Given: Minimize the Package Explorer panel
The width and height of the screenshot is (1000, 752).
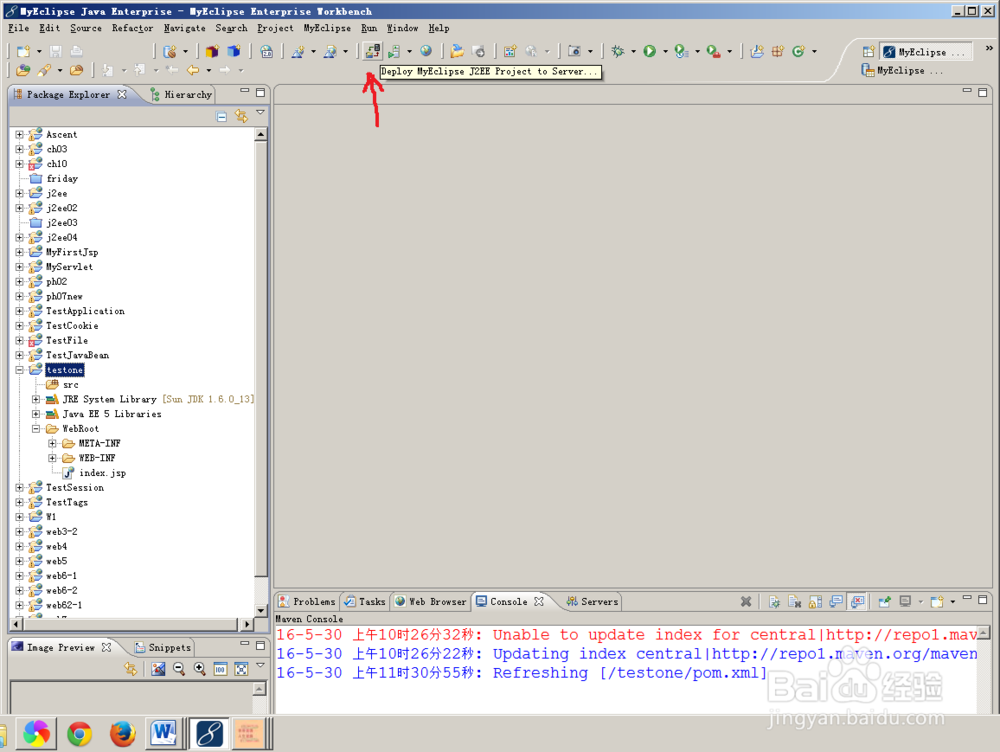Looking at the screenshot, I should 244,91.
